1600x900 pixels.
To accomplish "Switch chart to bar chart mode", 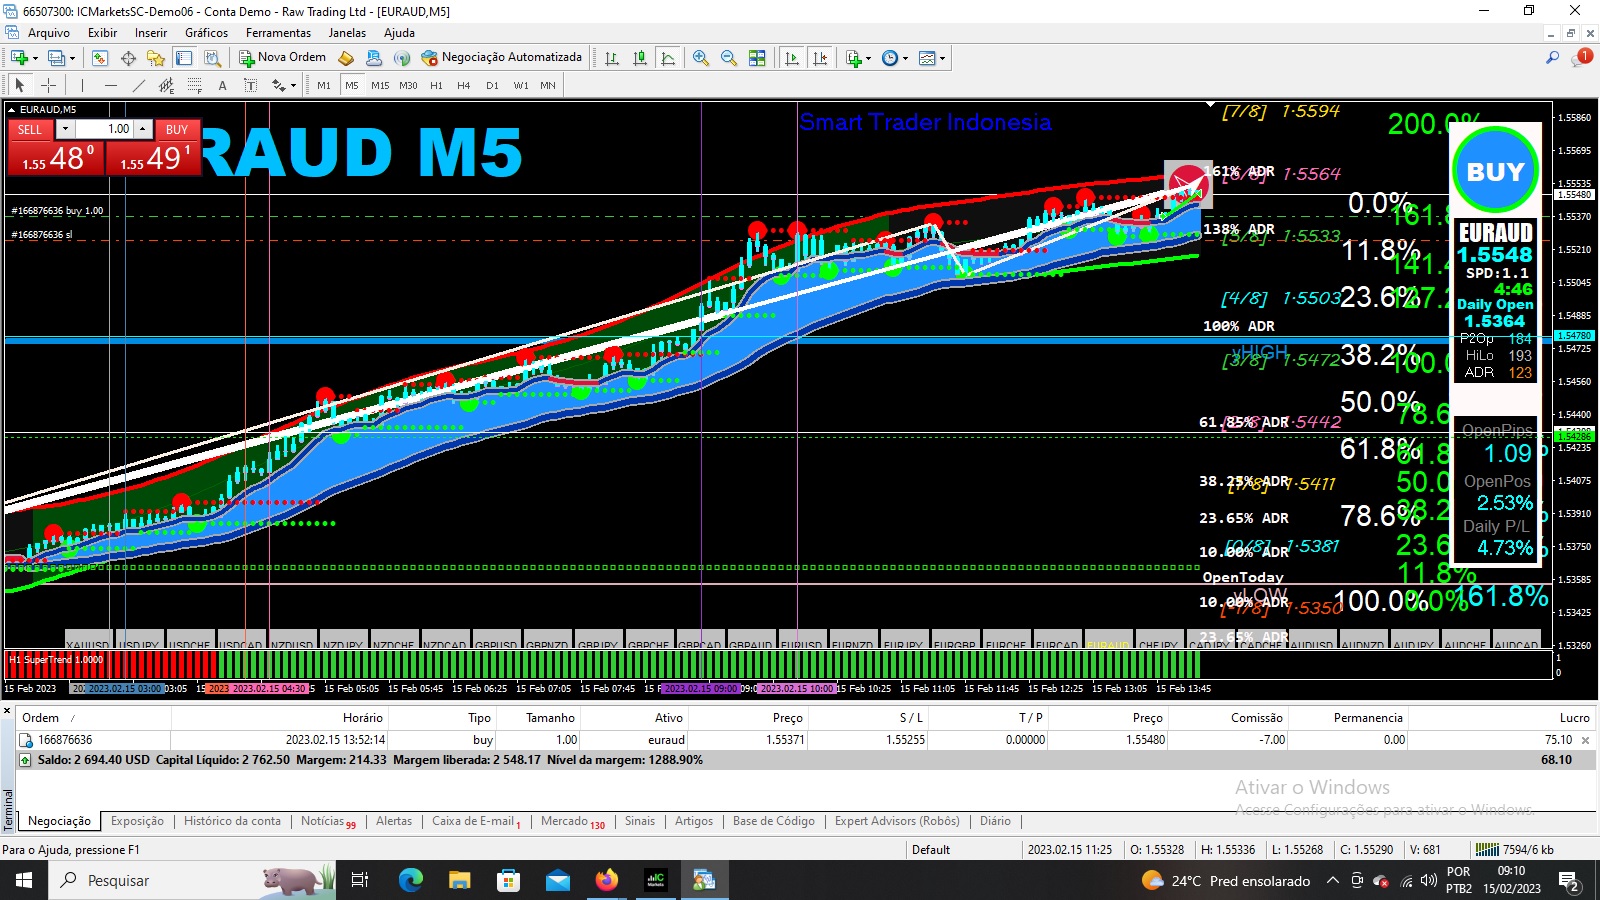I will (612, 58).
